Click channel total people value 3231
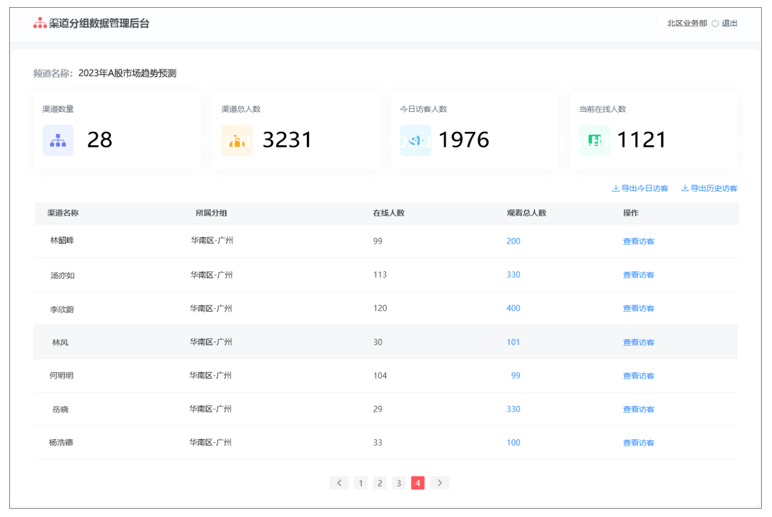Screen dimensions: 772x517 (x=287, y=140)
